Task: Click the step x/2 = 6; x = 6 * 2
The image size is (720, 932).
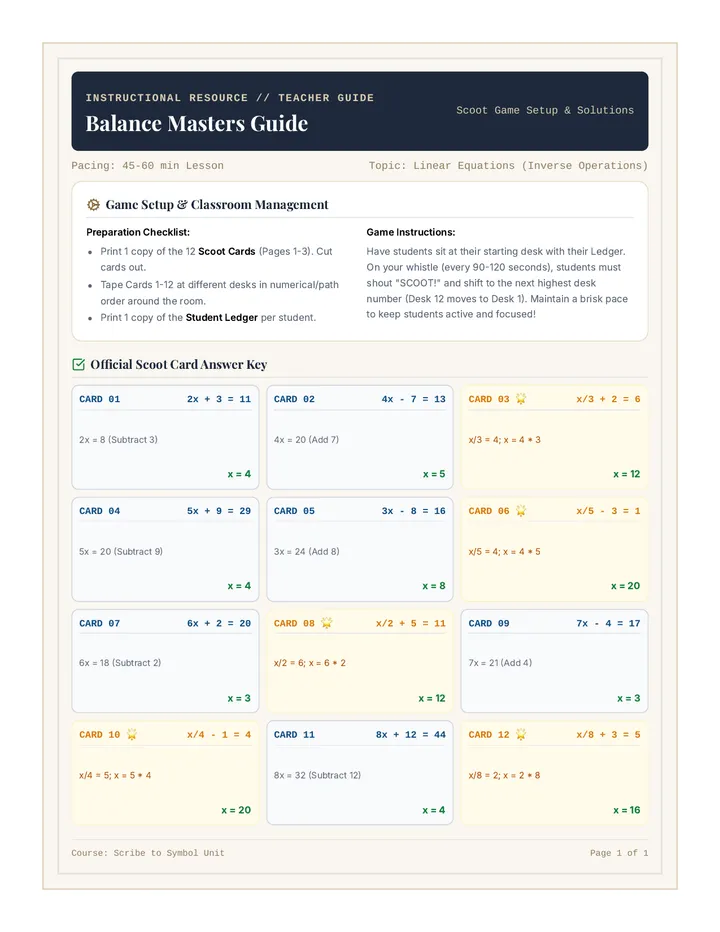Action: [x=310, y=663]
